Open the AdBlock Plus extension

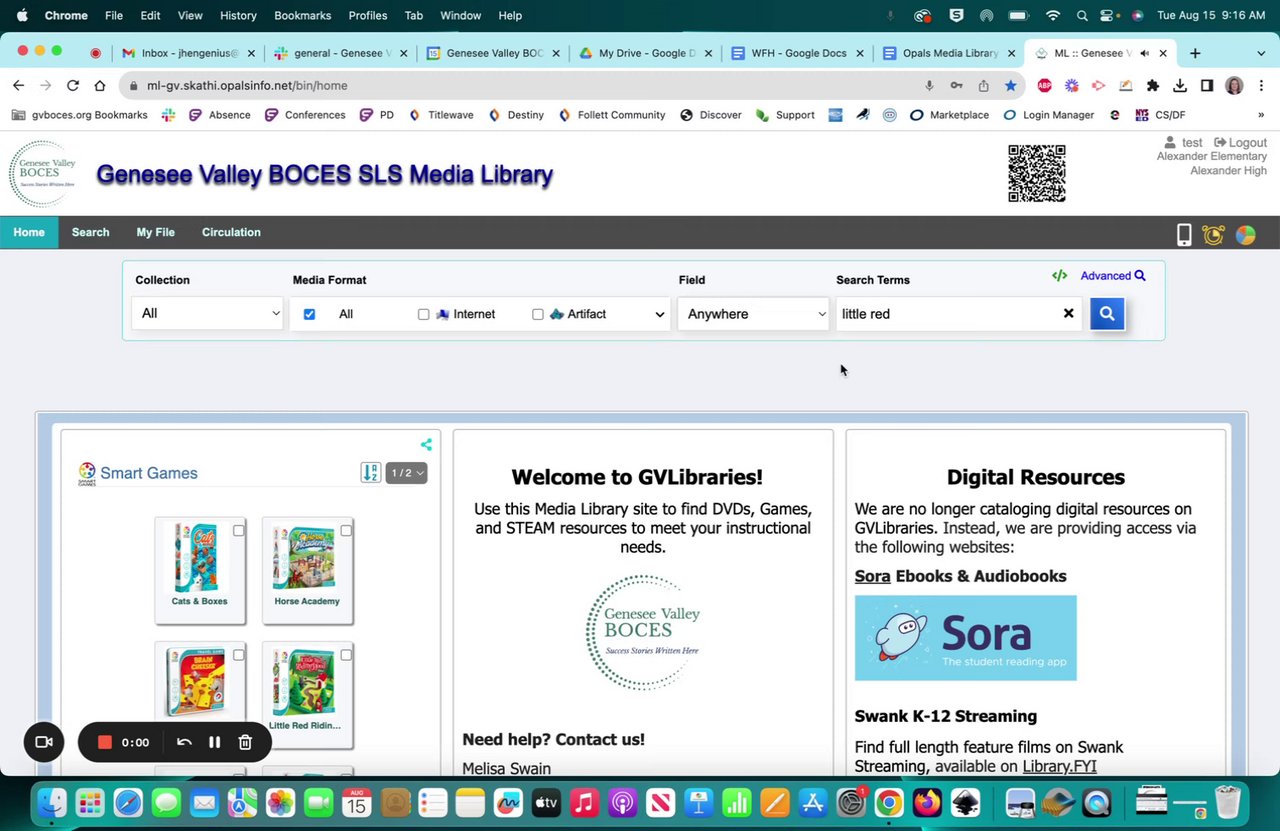point(1044,86)
